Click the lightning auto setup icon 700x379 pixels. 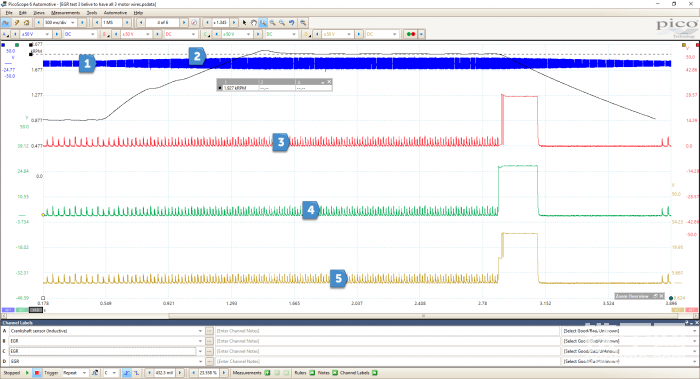[17, 22]
